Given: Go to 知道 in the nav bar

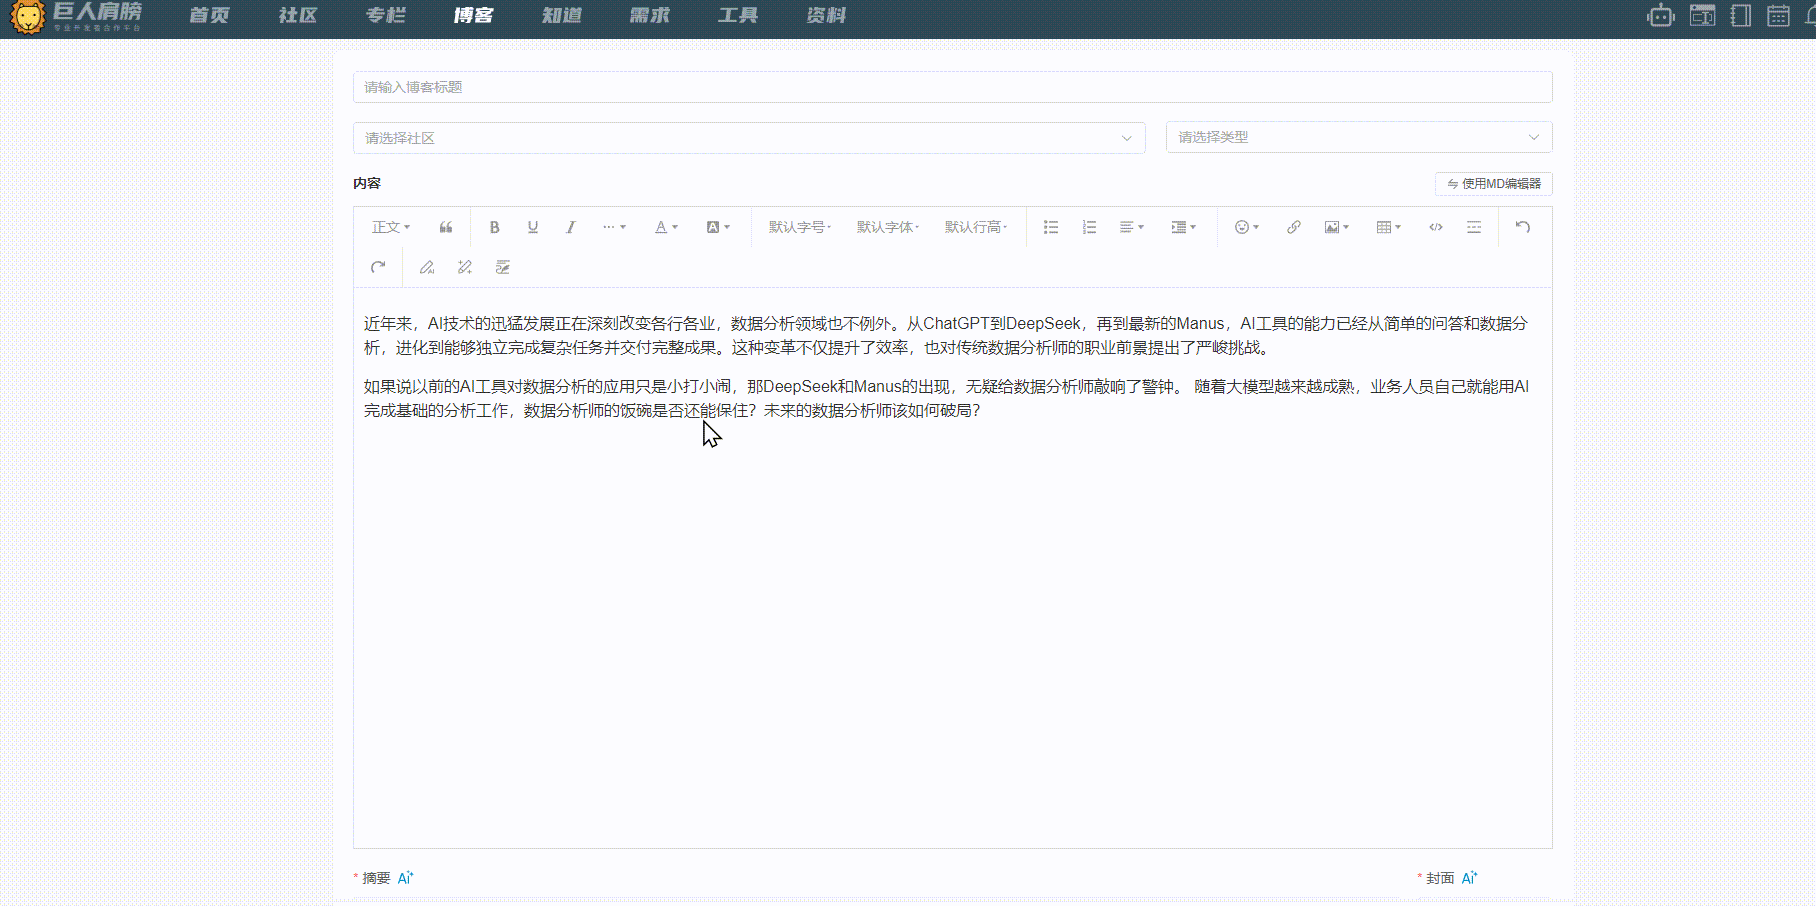Looking at the screenshot, I should coord(561,15).
